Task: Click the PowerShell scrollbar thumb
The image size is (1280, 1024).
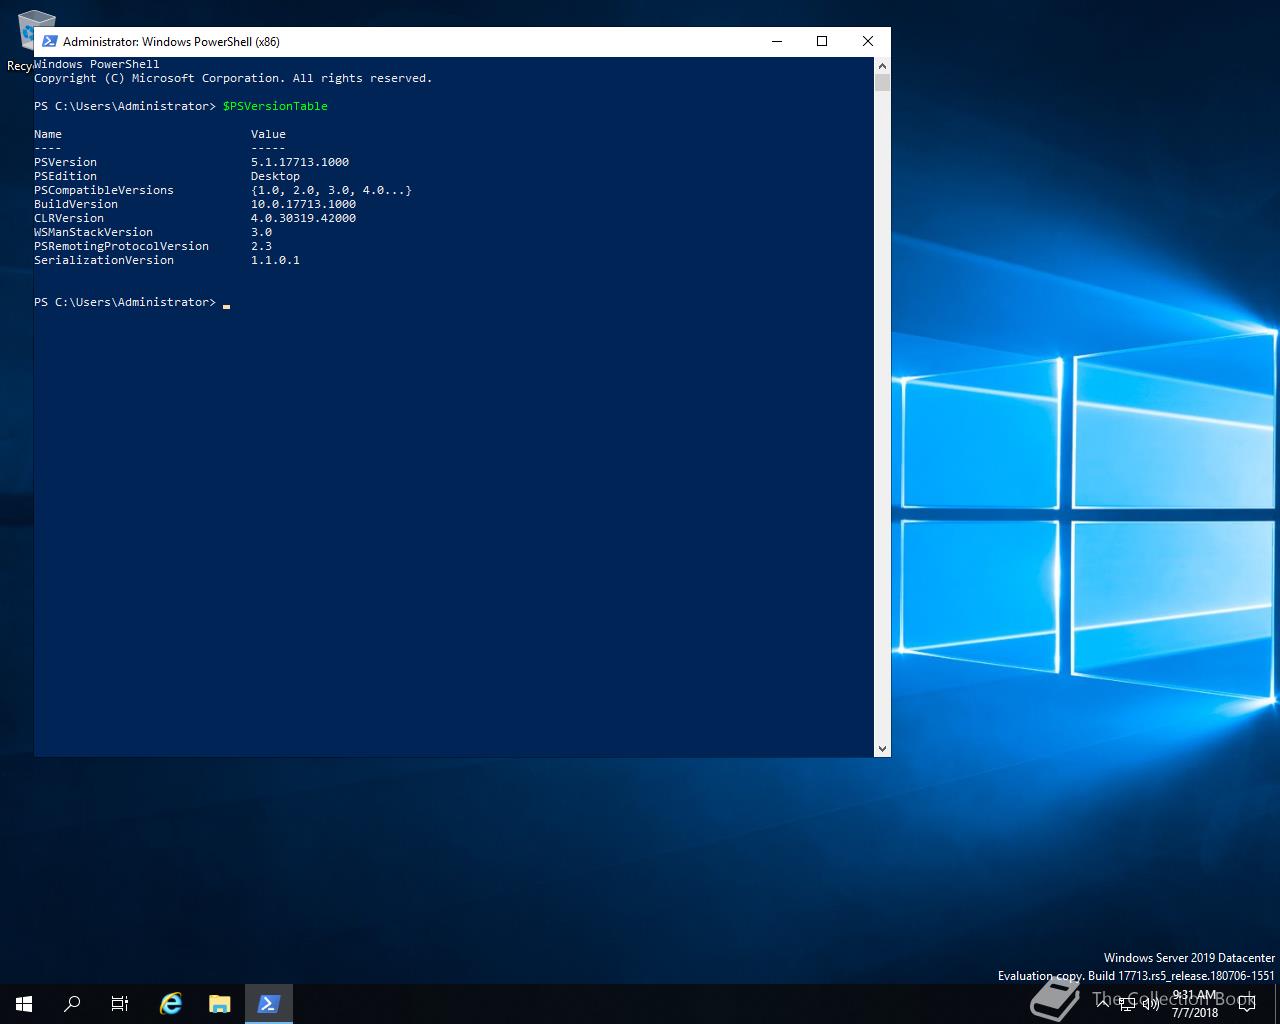Action: (x=882, y=82)
